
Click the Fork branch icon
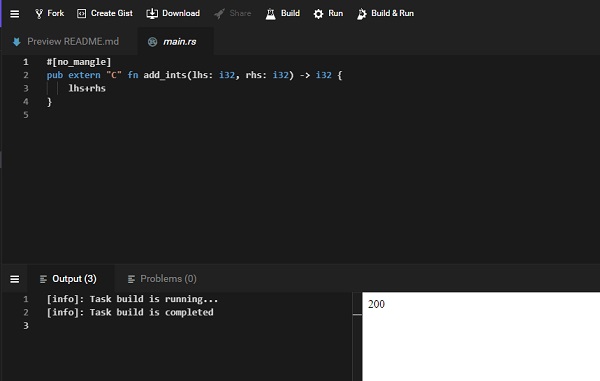click(39, 14)
